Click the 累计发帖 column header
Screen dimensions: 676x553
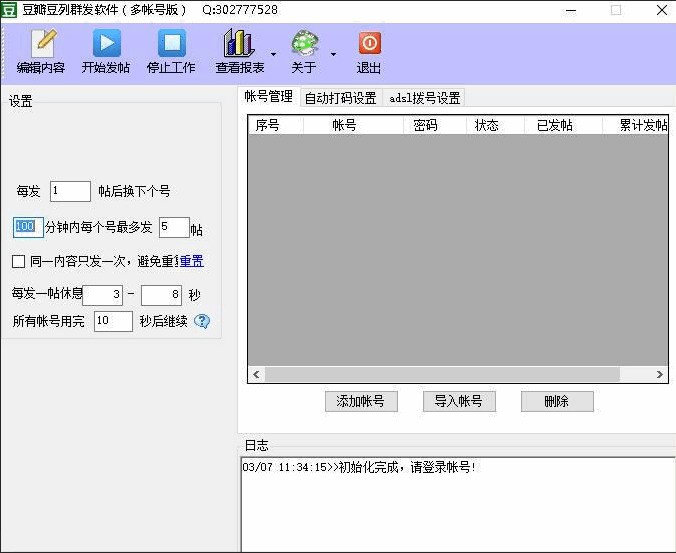point(635,125)
